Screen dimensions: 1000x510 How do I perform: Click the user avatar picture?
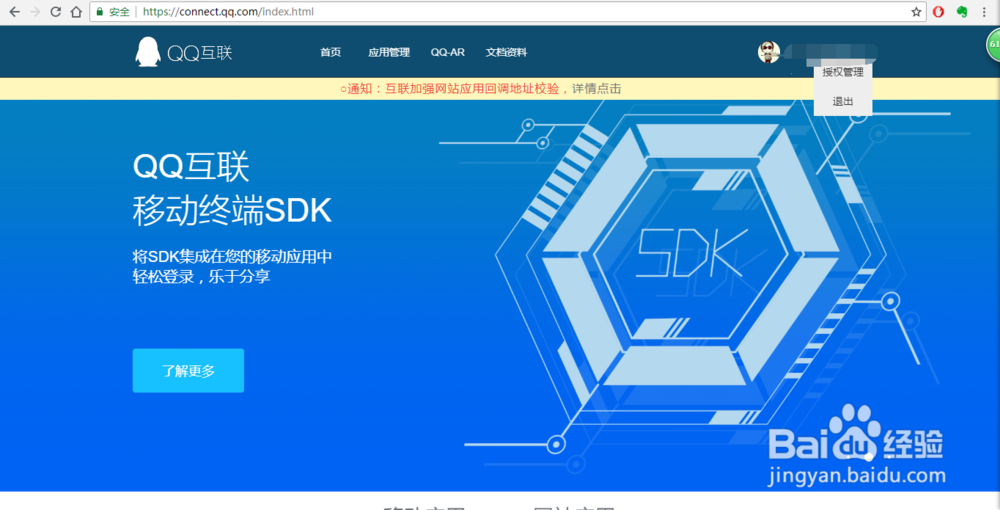click(x=768, y=52)
